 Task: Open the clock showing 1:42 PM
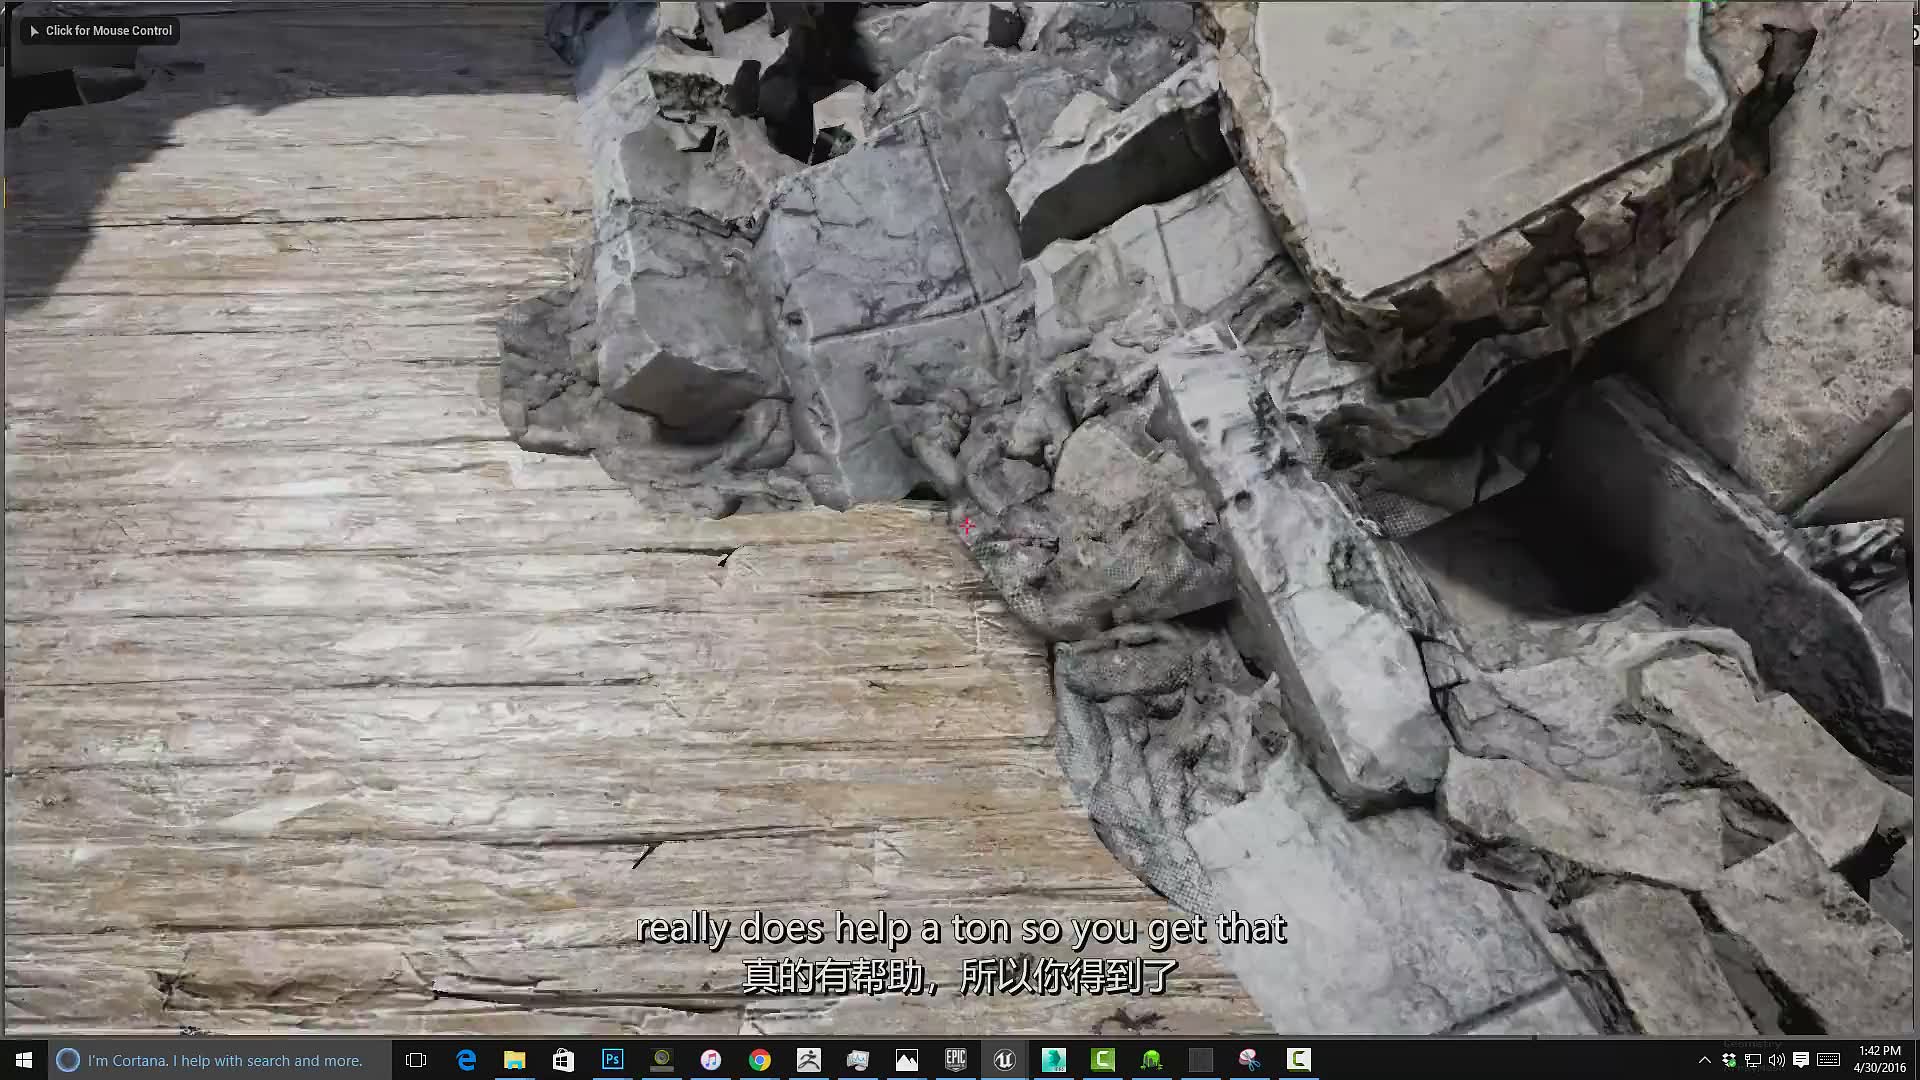tap(1880, 1060)
